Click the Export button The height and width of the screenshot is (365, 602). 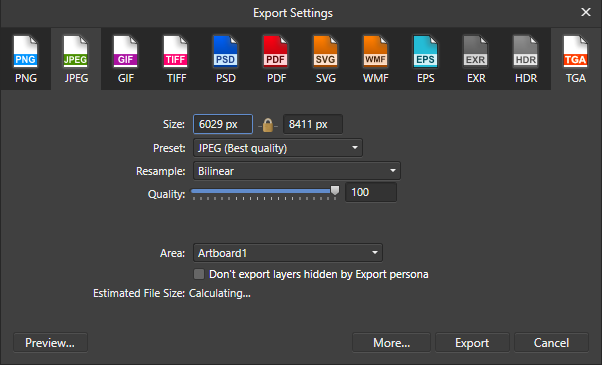click(x=472, y=342)
